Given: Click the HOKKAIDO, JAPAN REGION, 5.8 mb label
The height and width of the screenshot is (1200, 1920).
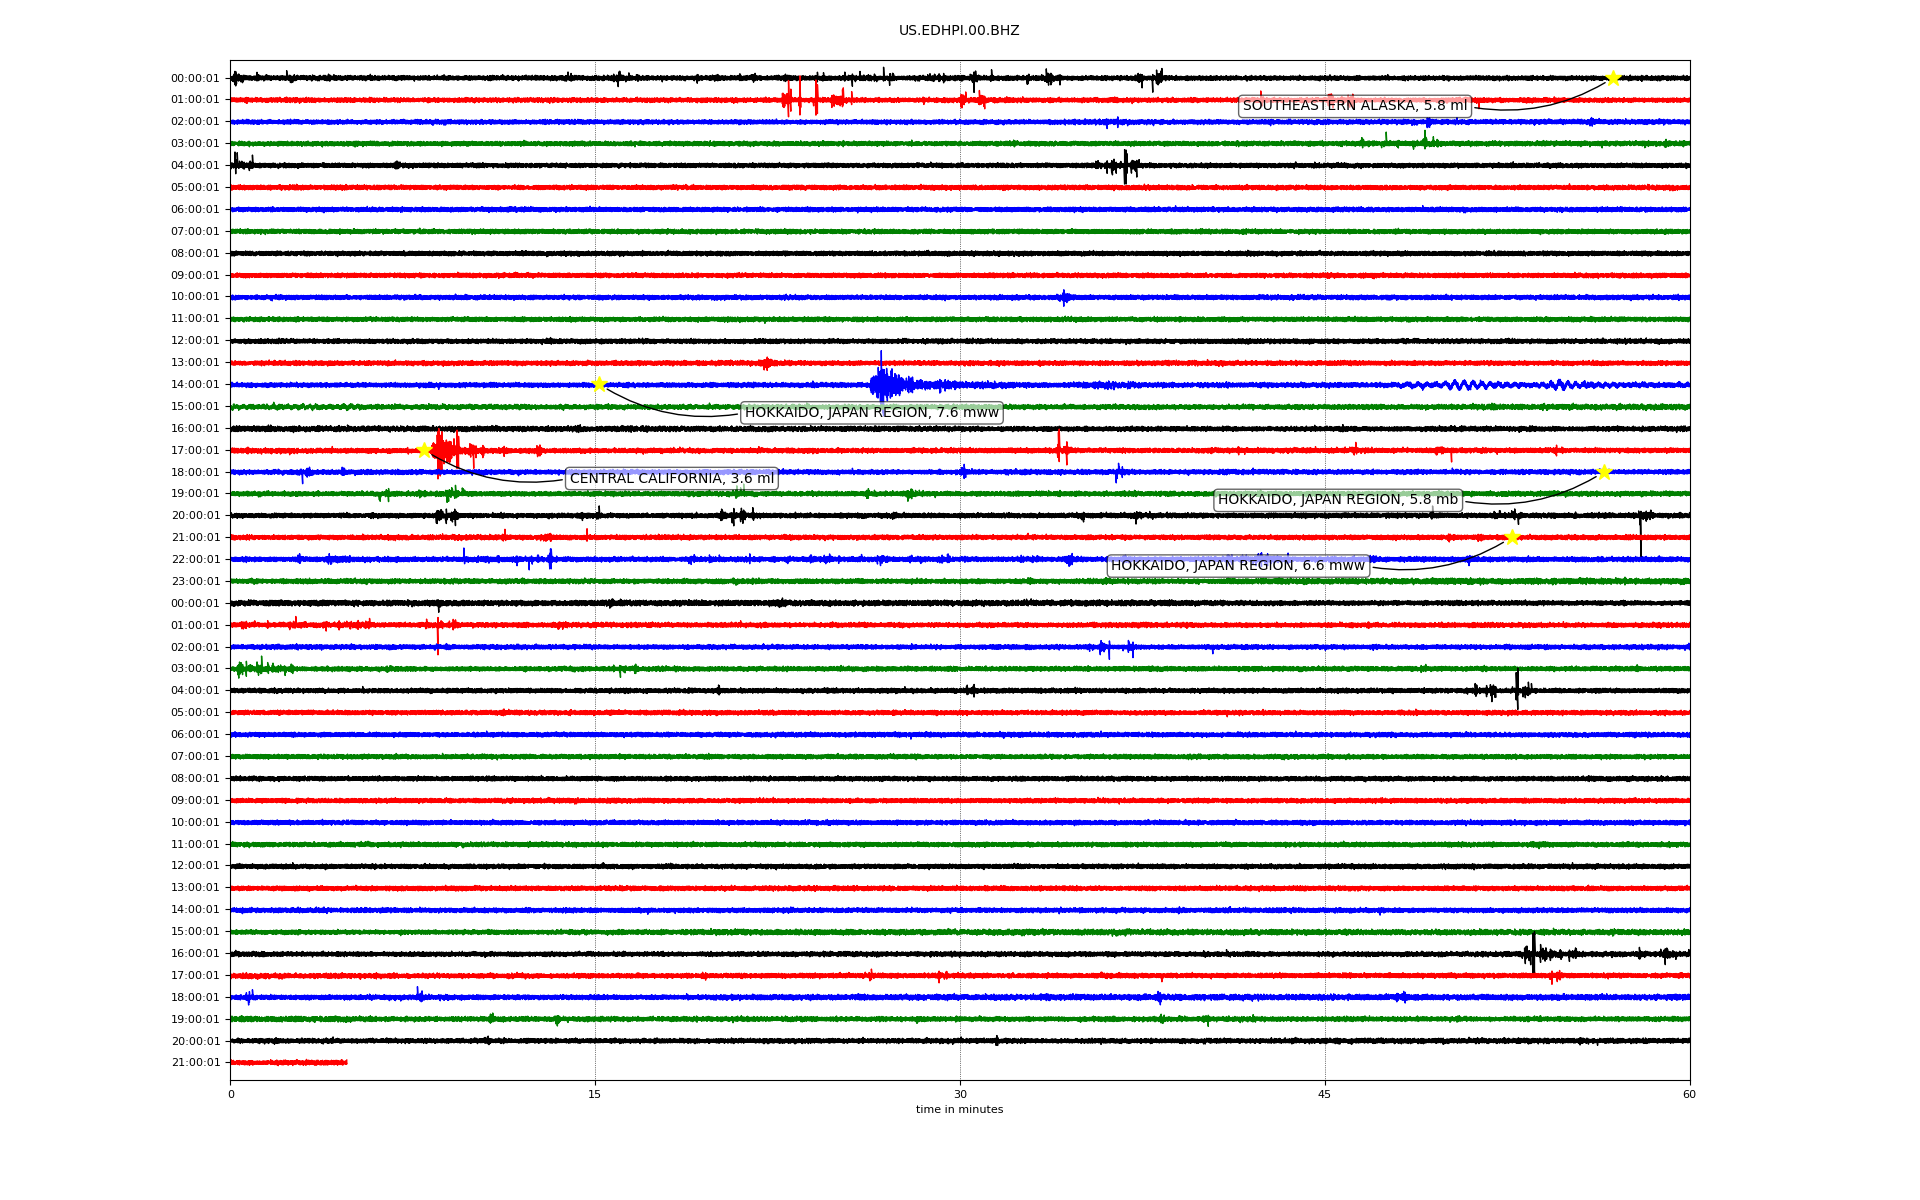Looking at the screenshot, I should (1337, 500).
